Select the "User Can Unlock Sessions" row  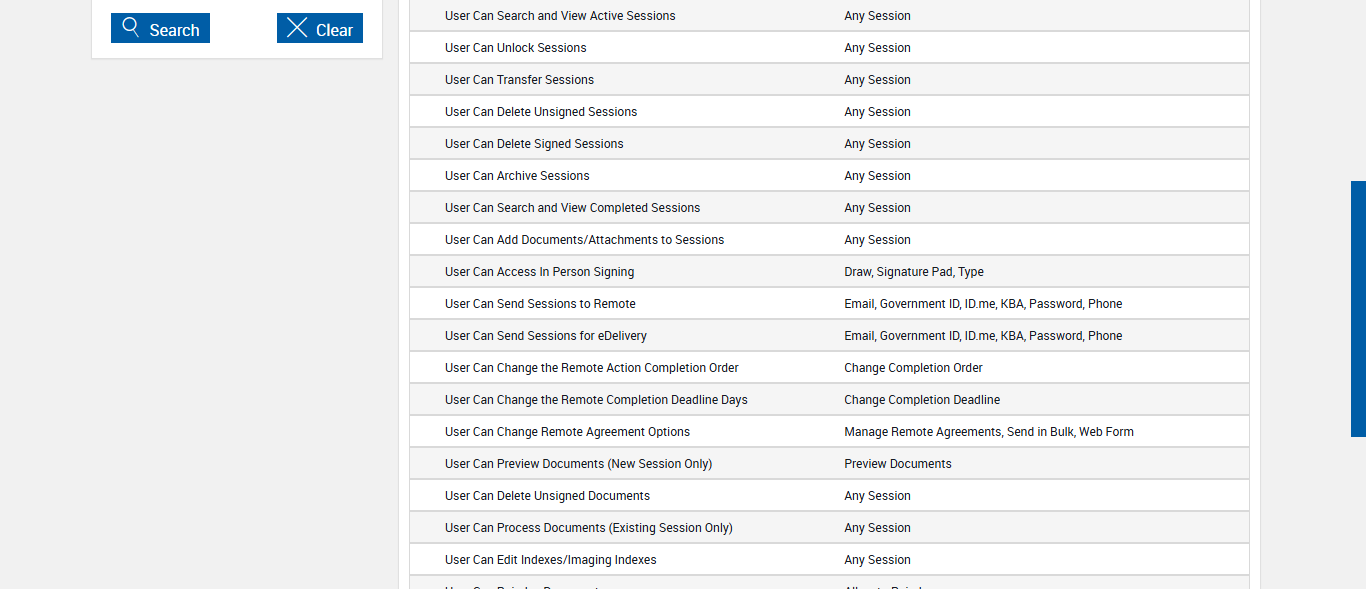click(516, 48)
